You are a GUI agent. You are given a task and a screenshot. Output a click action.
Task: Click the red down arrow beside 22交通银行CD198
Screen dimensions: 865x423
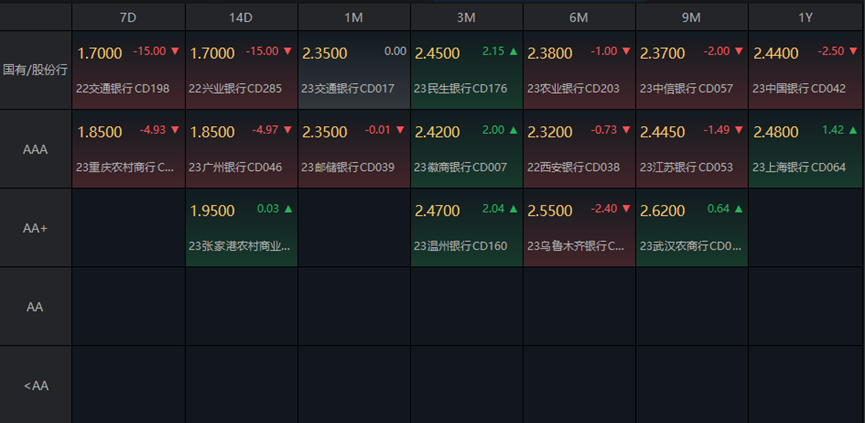coord(175,51)
